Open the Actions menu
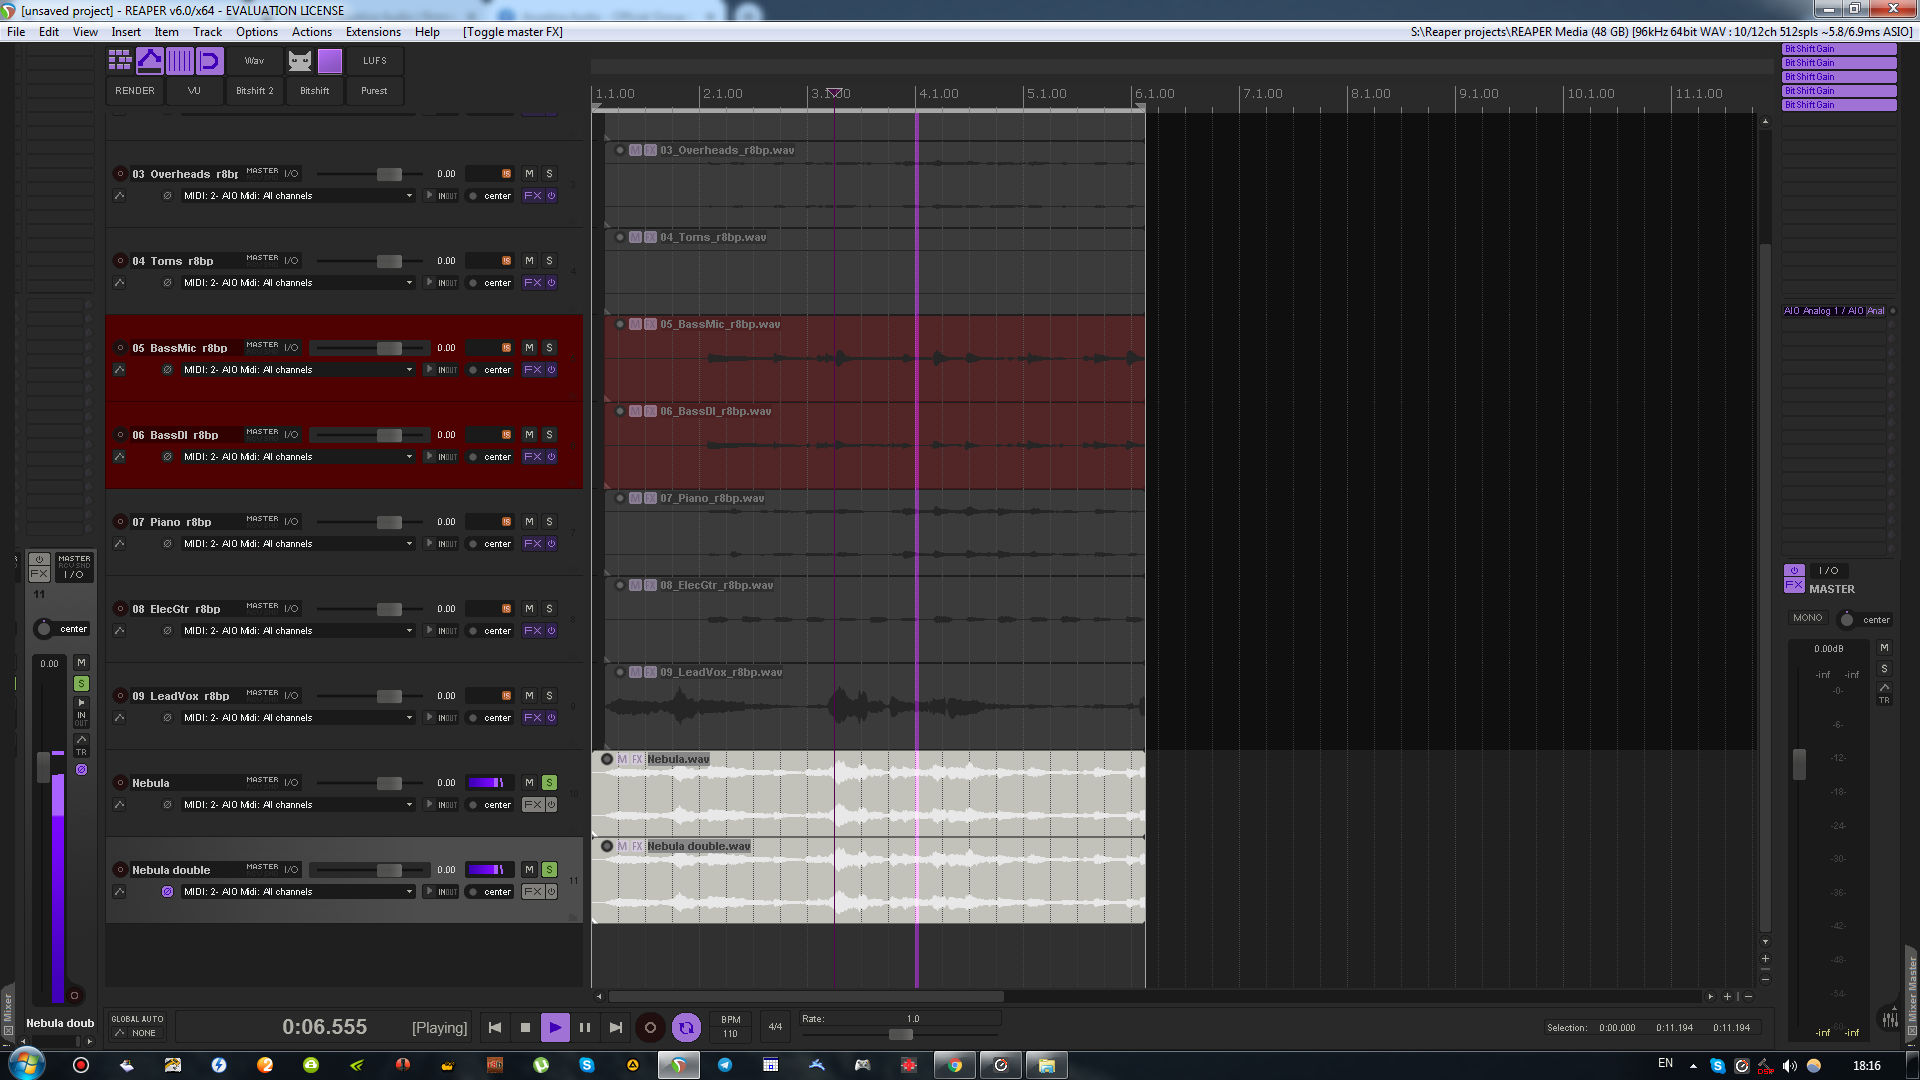Viewport: 1920px width, 1080px height. click(312, 32)
